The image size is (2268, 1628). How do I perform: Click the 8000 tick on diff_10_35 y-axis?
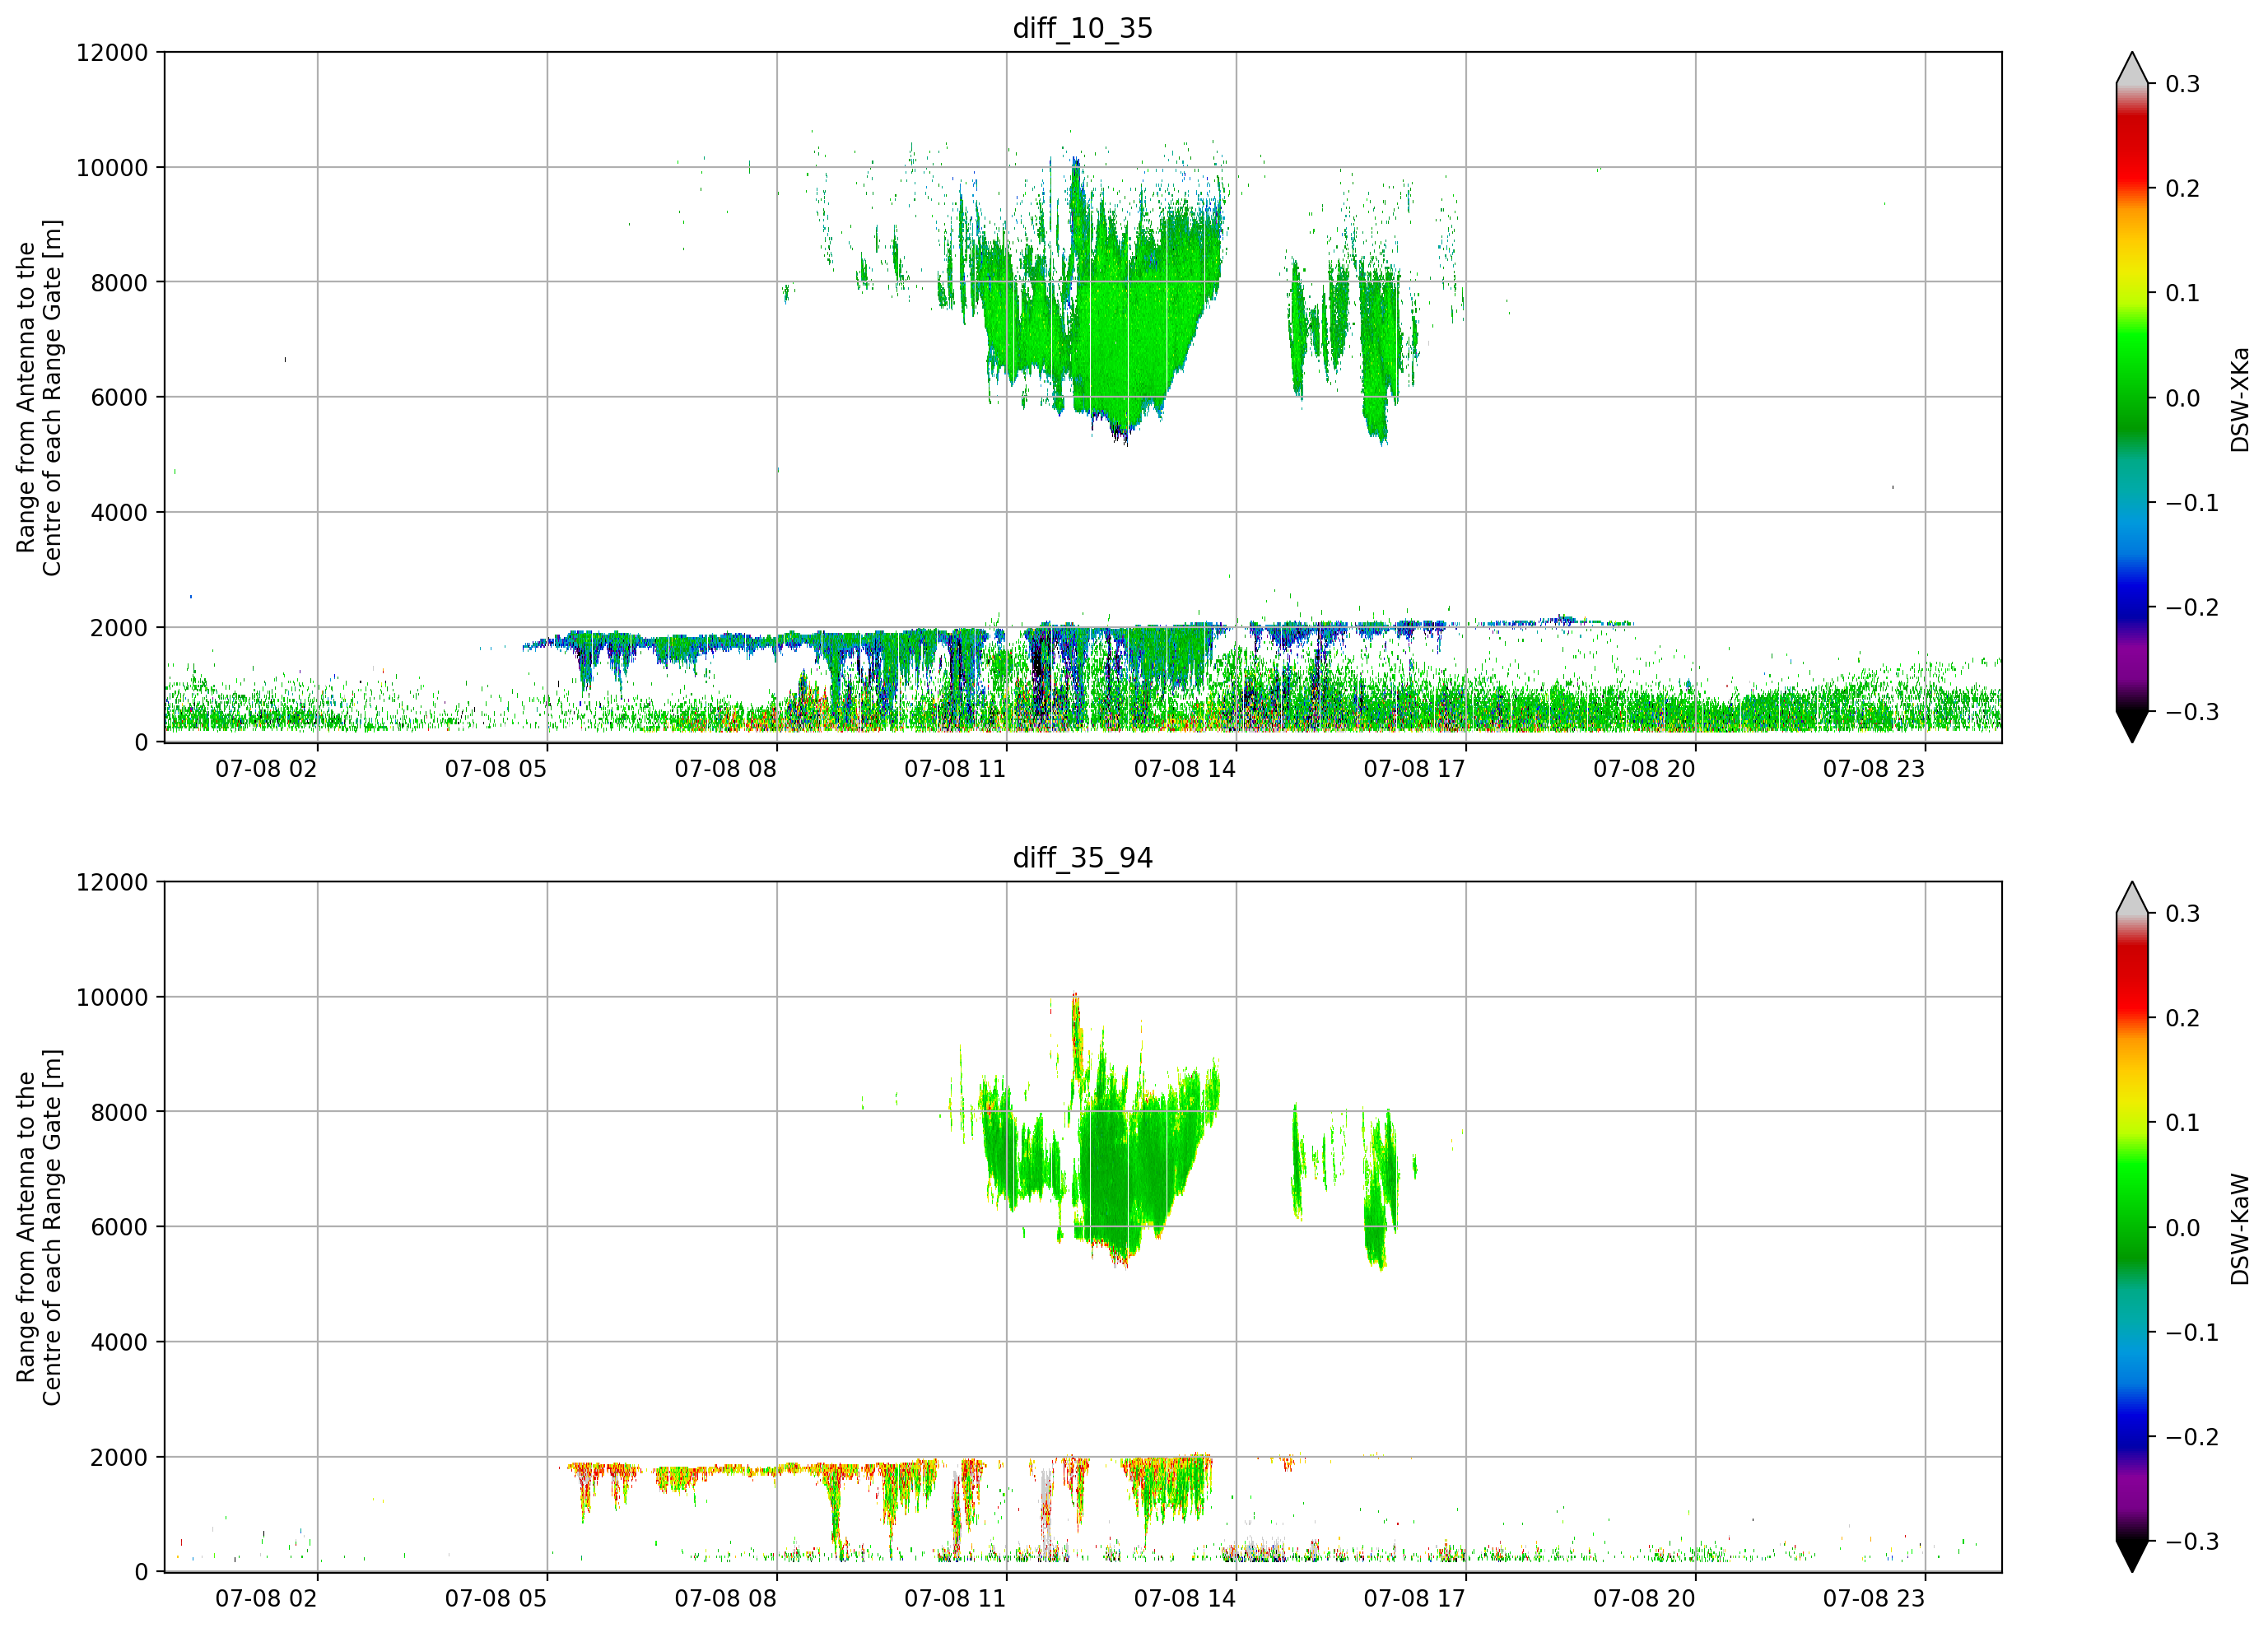[x=119, y=283]
